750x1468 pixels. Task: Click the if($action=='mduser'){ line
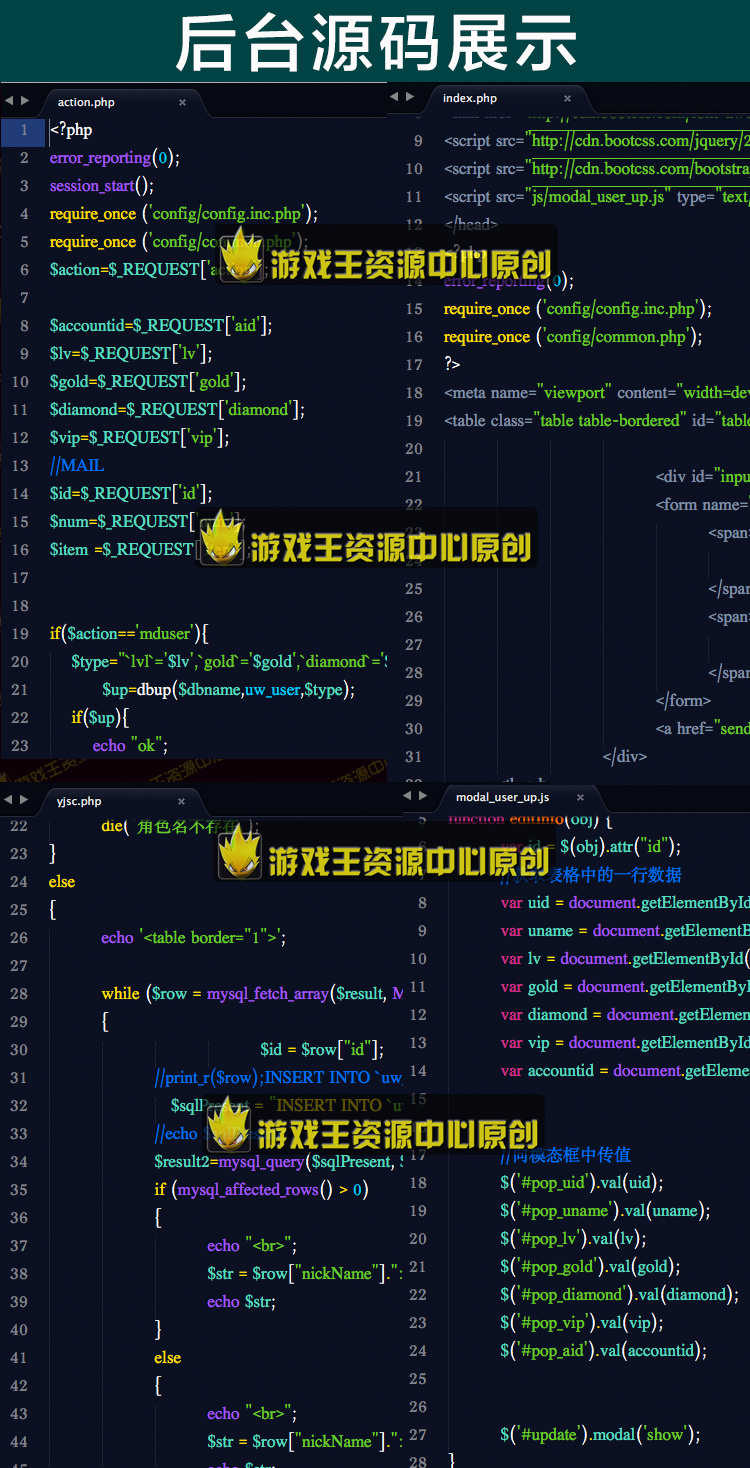click(x=128, y=634)
